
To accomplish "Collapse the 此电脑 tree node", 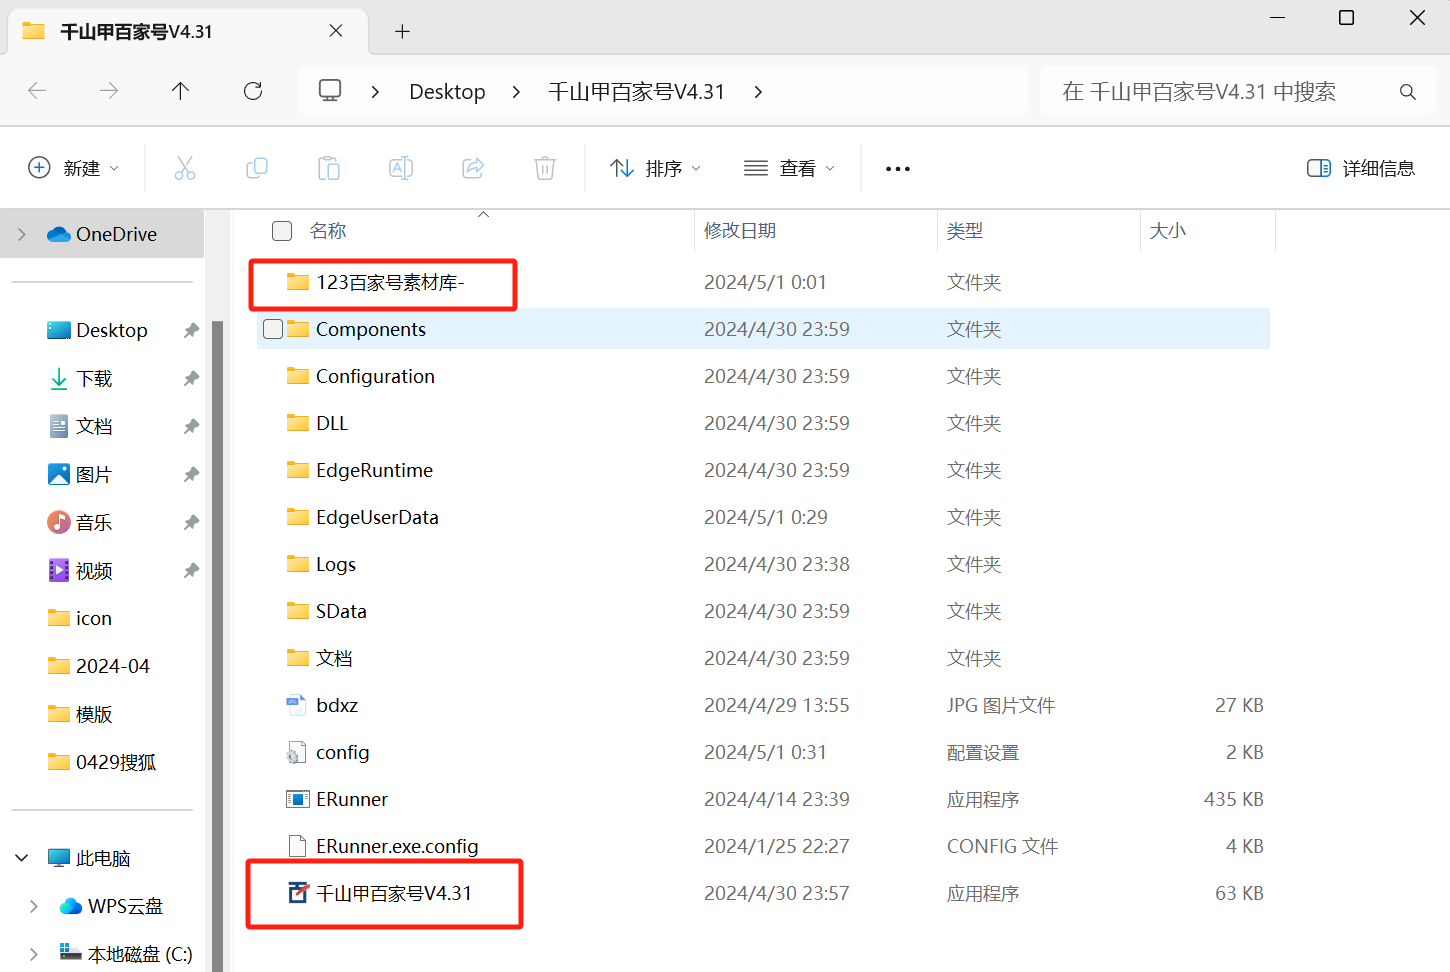I will pos(22,858).
